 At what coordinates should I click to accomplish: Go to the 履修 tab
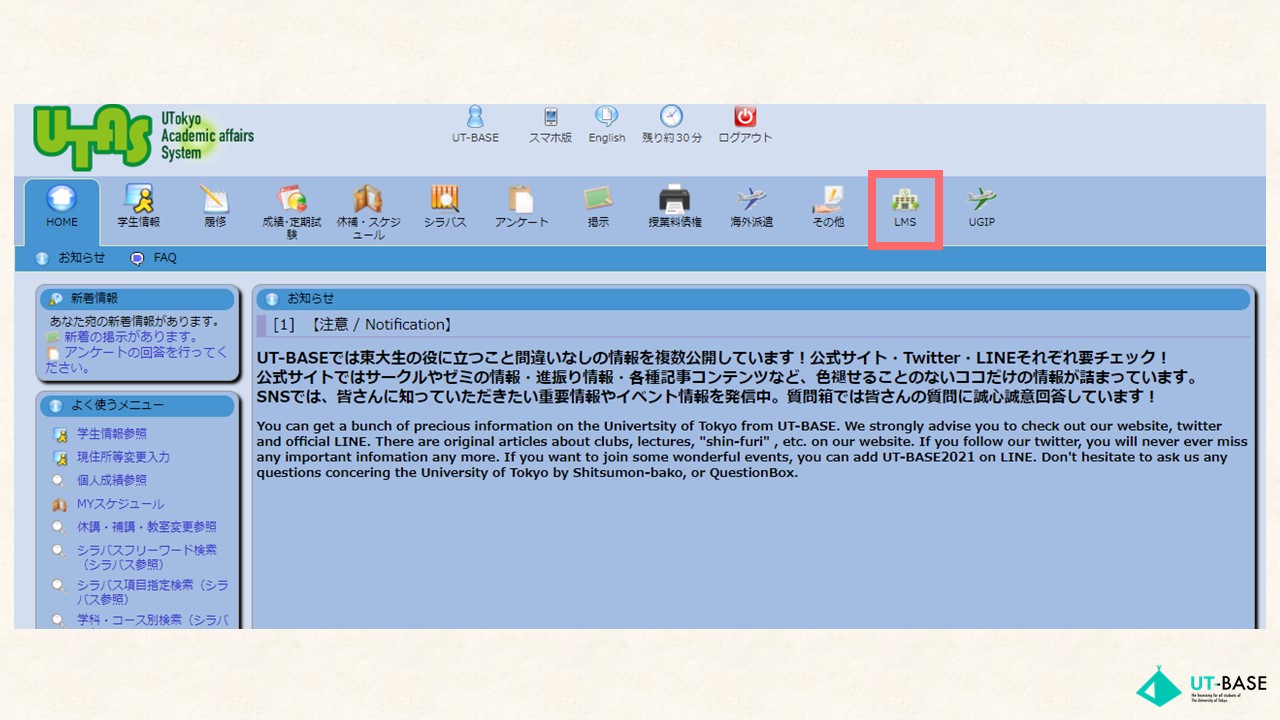coord(215,208)
